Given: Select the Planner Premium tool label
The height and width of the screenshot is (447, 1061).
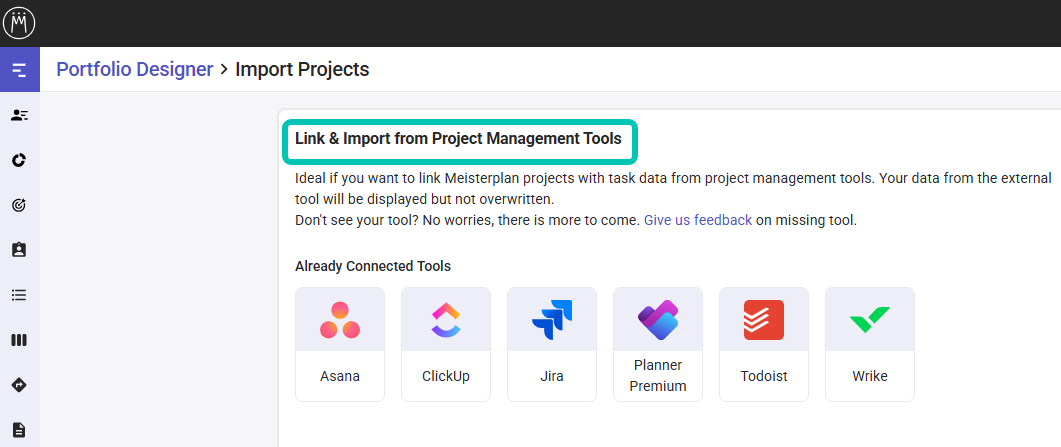Looking at the screenshot, I should [x=658, y=376].
